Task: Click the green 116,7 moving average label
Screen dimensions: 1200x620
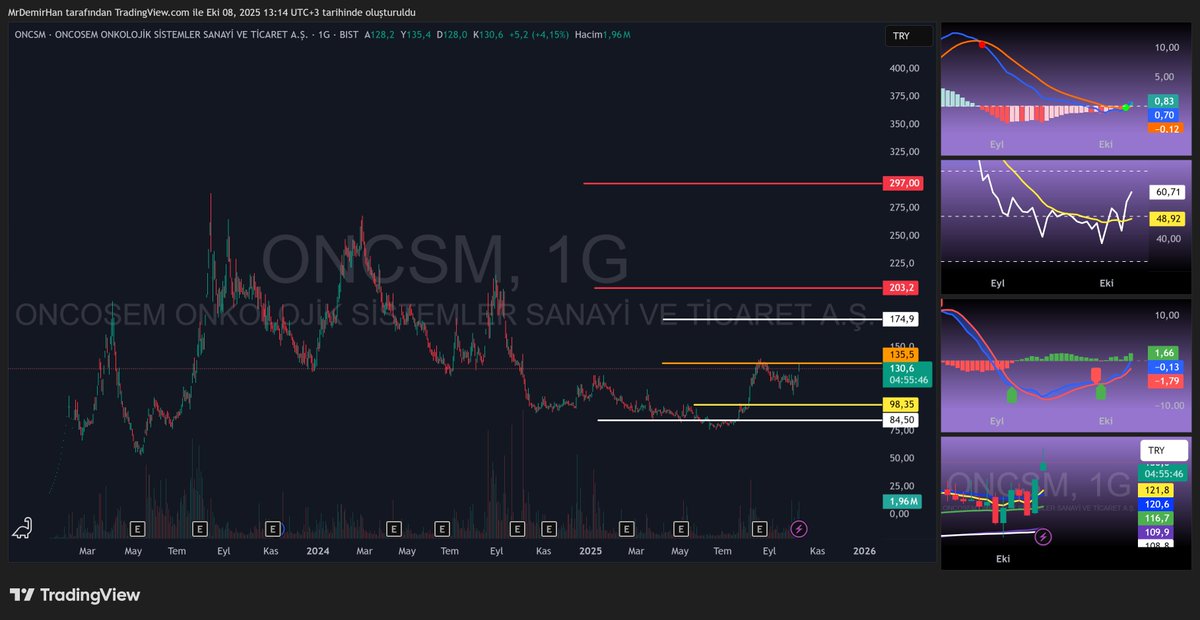Action: click(1158, 519)
